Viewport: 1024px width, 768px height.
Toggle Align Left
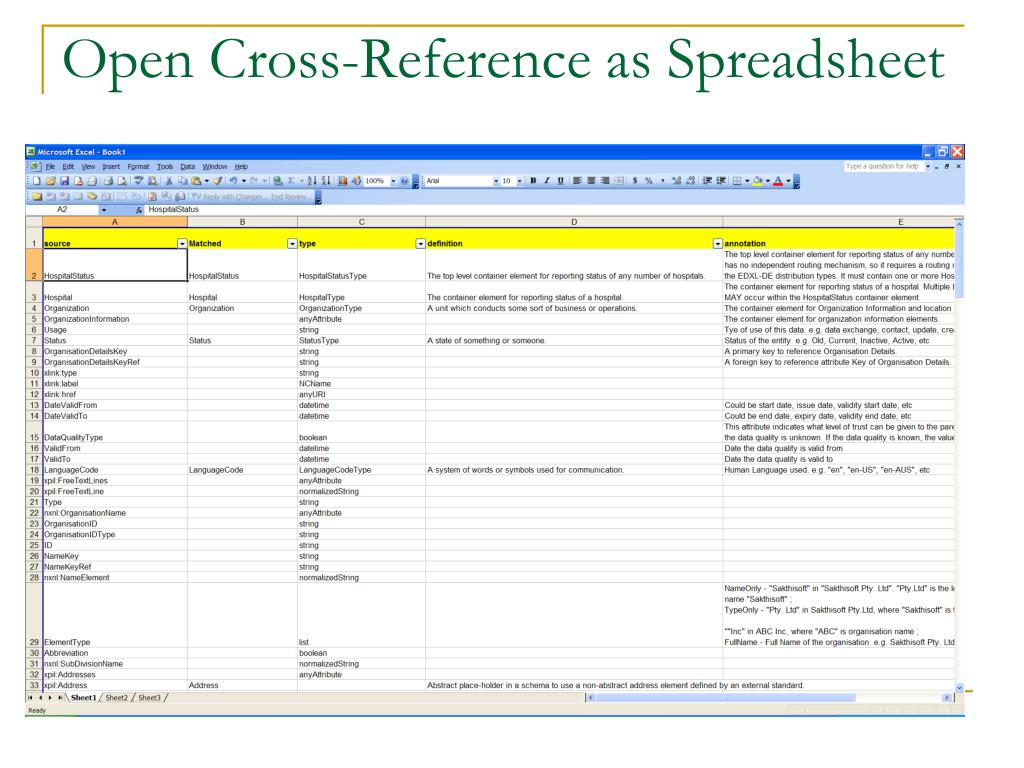(x=577, y=181)
